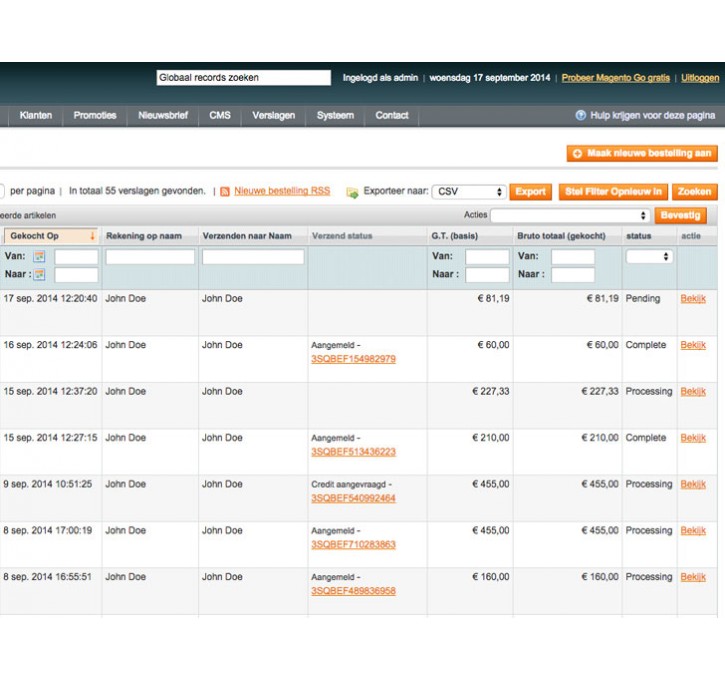The height and width of the screenshot is (680, 725).
Task: Open tracking link 3SQBEF513436223
Action: pyautogui.click(x=353, y=452)
